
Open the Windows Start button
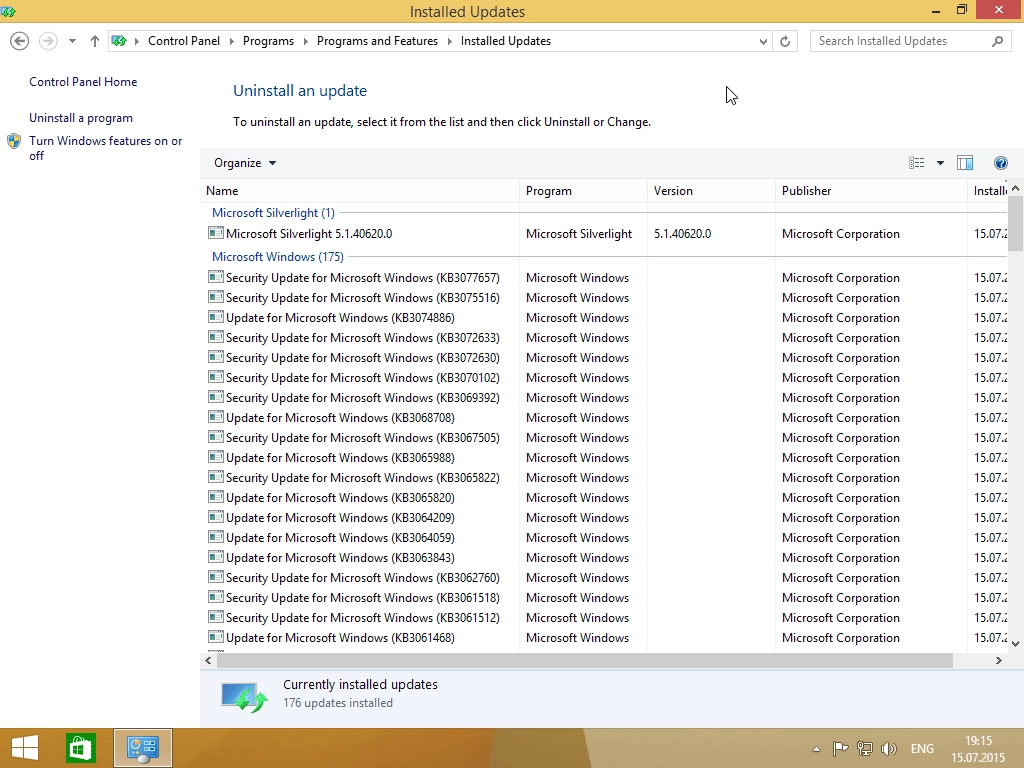click(25, 748)
